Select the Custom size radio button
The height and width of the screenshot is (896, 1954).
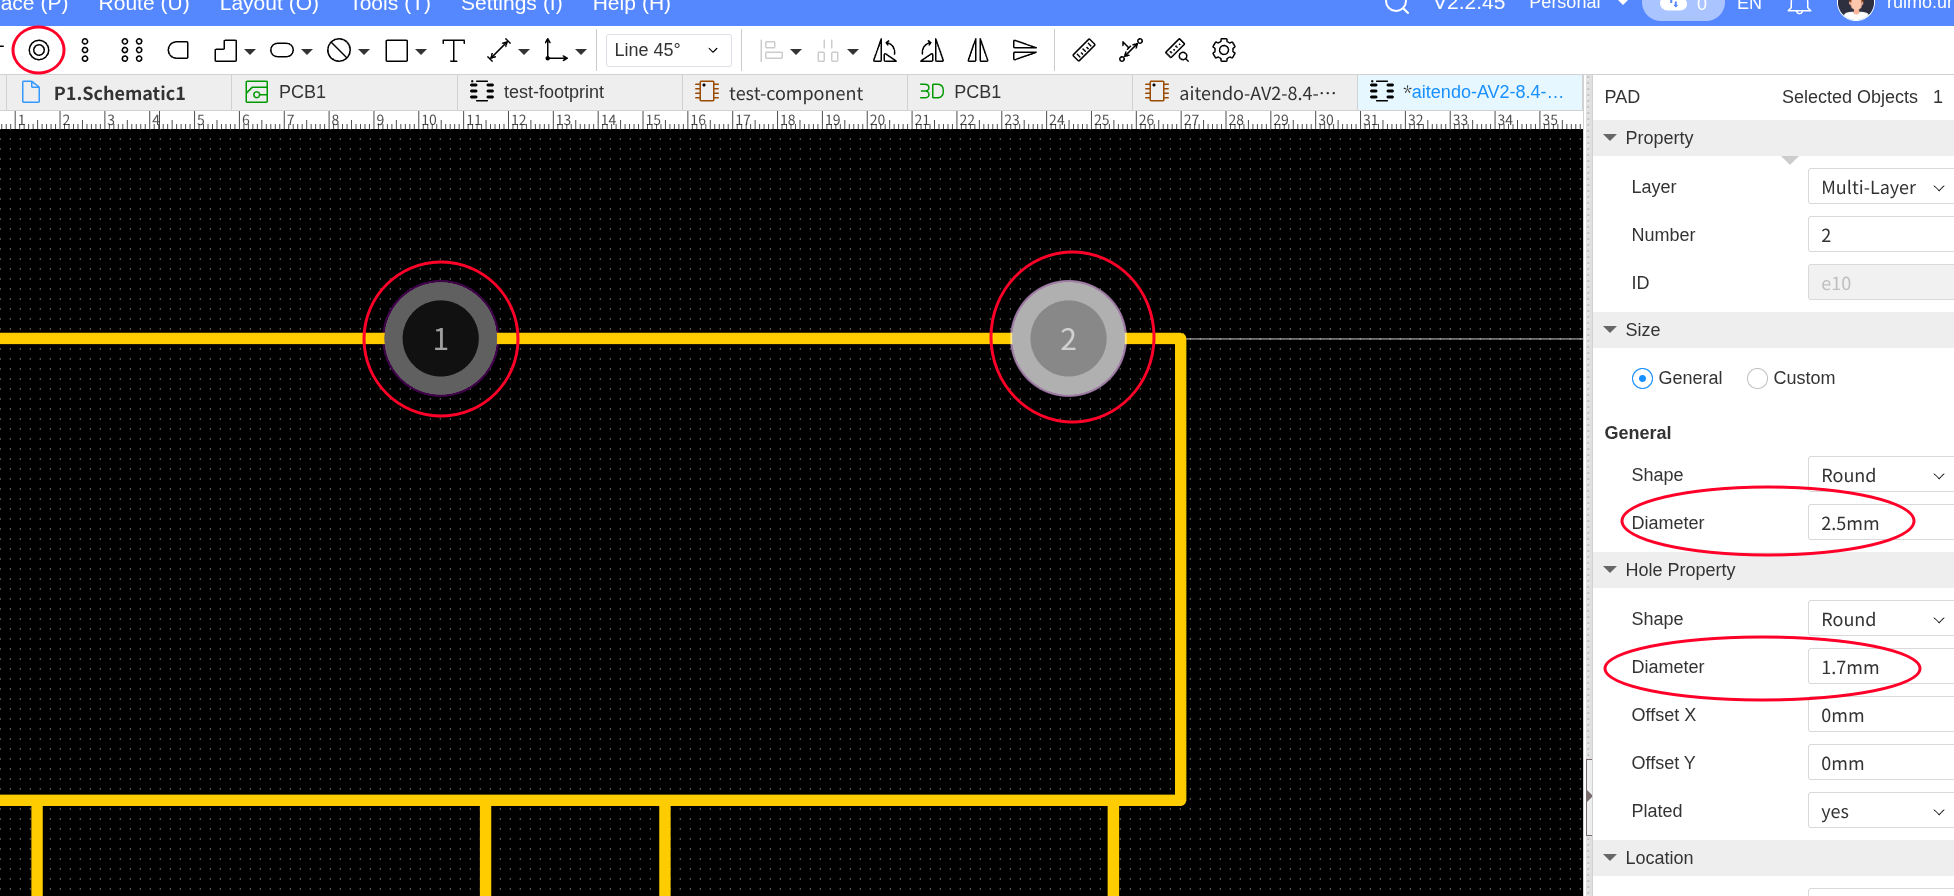coord(1757,378)
